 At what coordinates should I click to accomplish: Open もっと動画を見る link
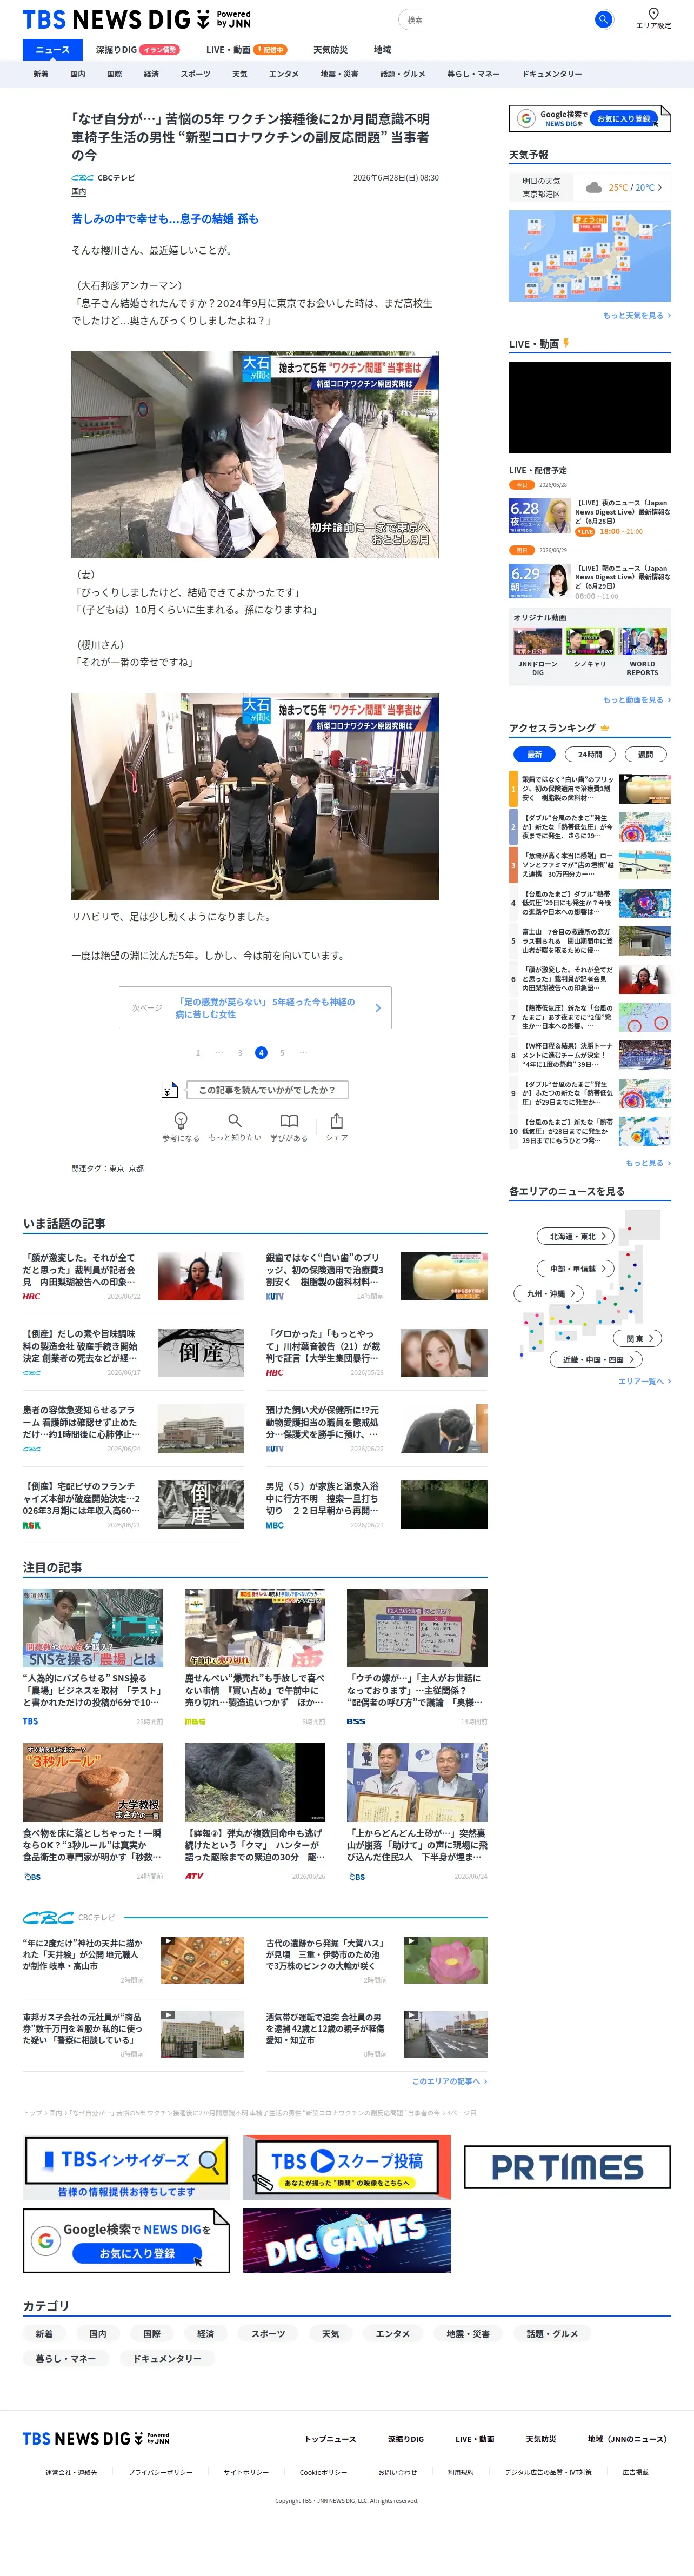click(x=637, y=700)
